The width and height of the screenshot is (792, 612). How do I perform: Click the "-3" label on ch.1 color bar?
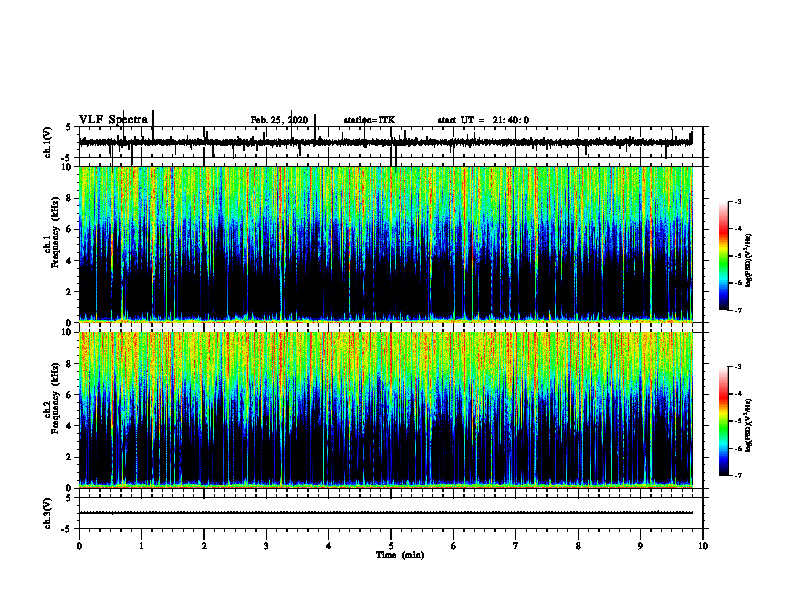coord(737,201)
